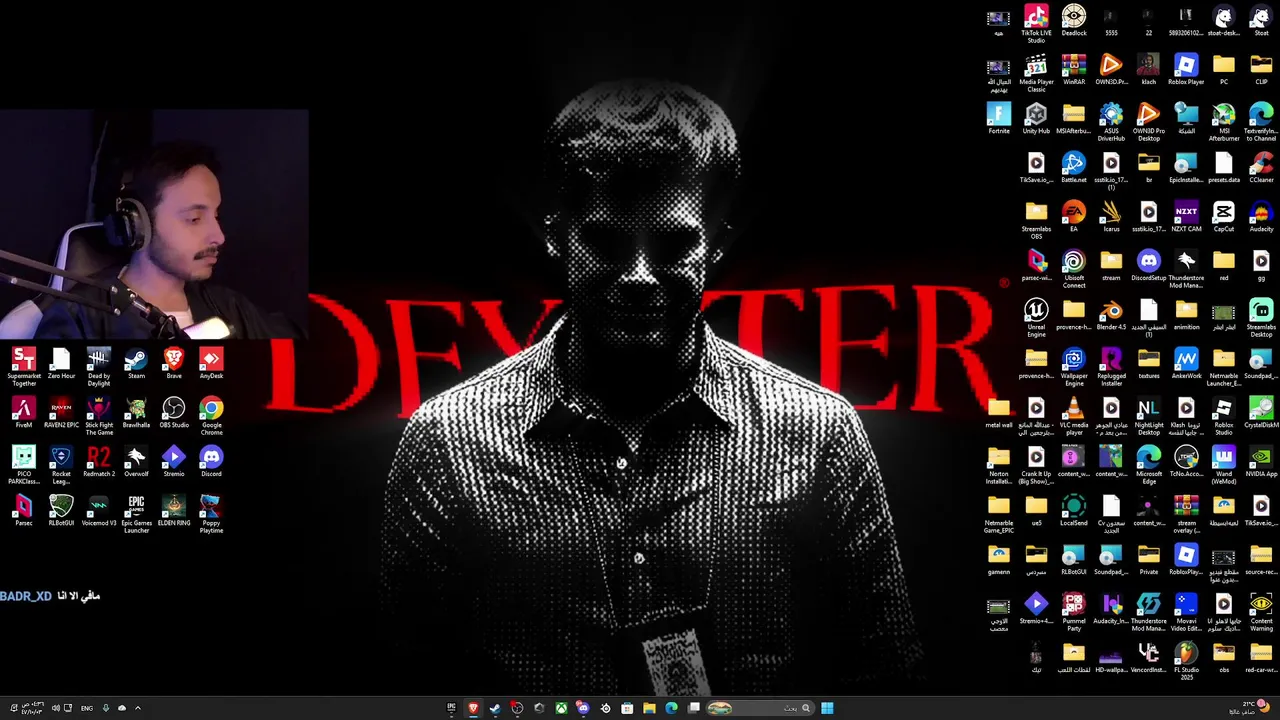Viewport: 1280px width, 720px height.
Task: Open the Voicemod V3 shortcut
Action: 99,511
